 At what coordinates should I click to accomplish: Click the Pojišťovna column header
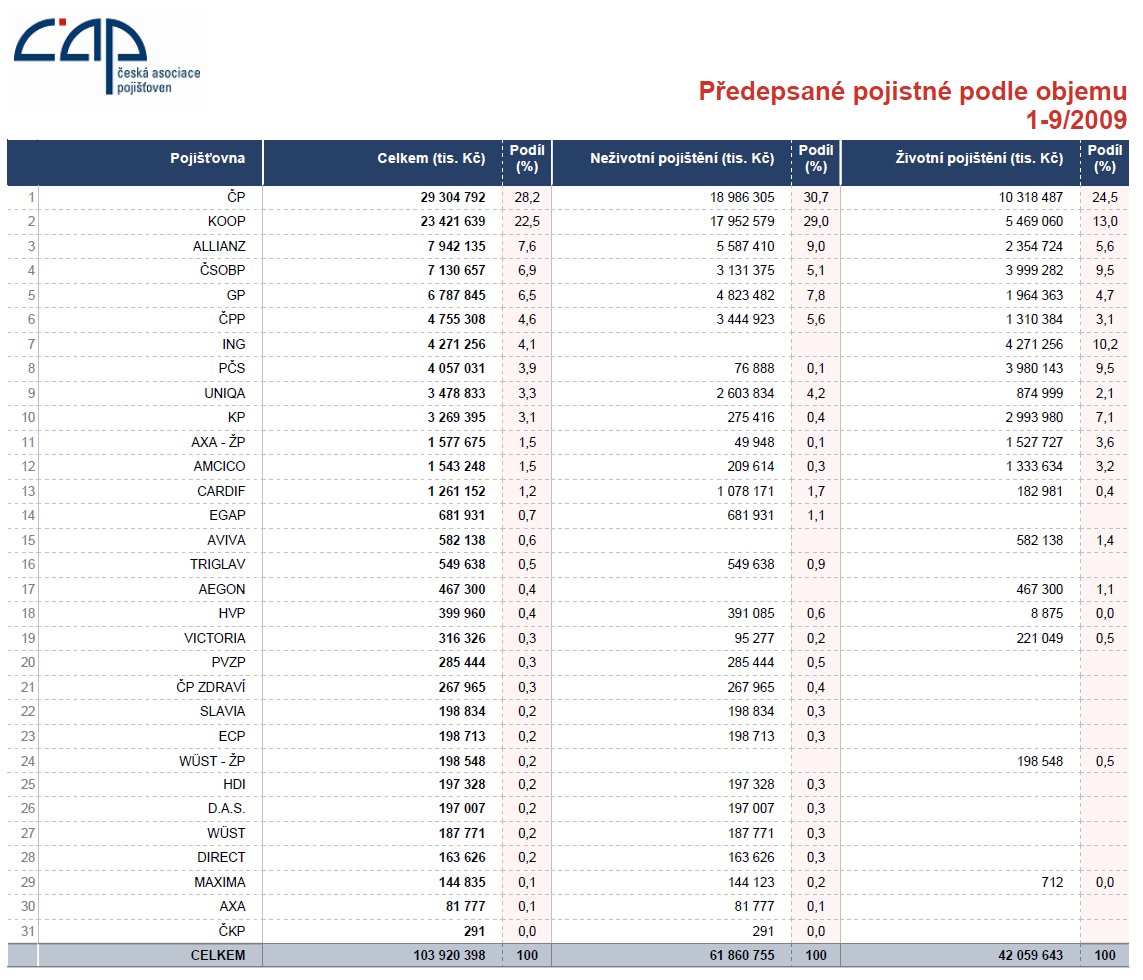coord(207,158)
